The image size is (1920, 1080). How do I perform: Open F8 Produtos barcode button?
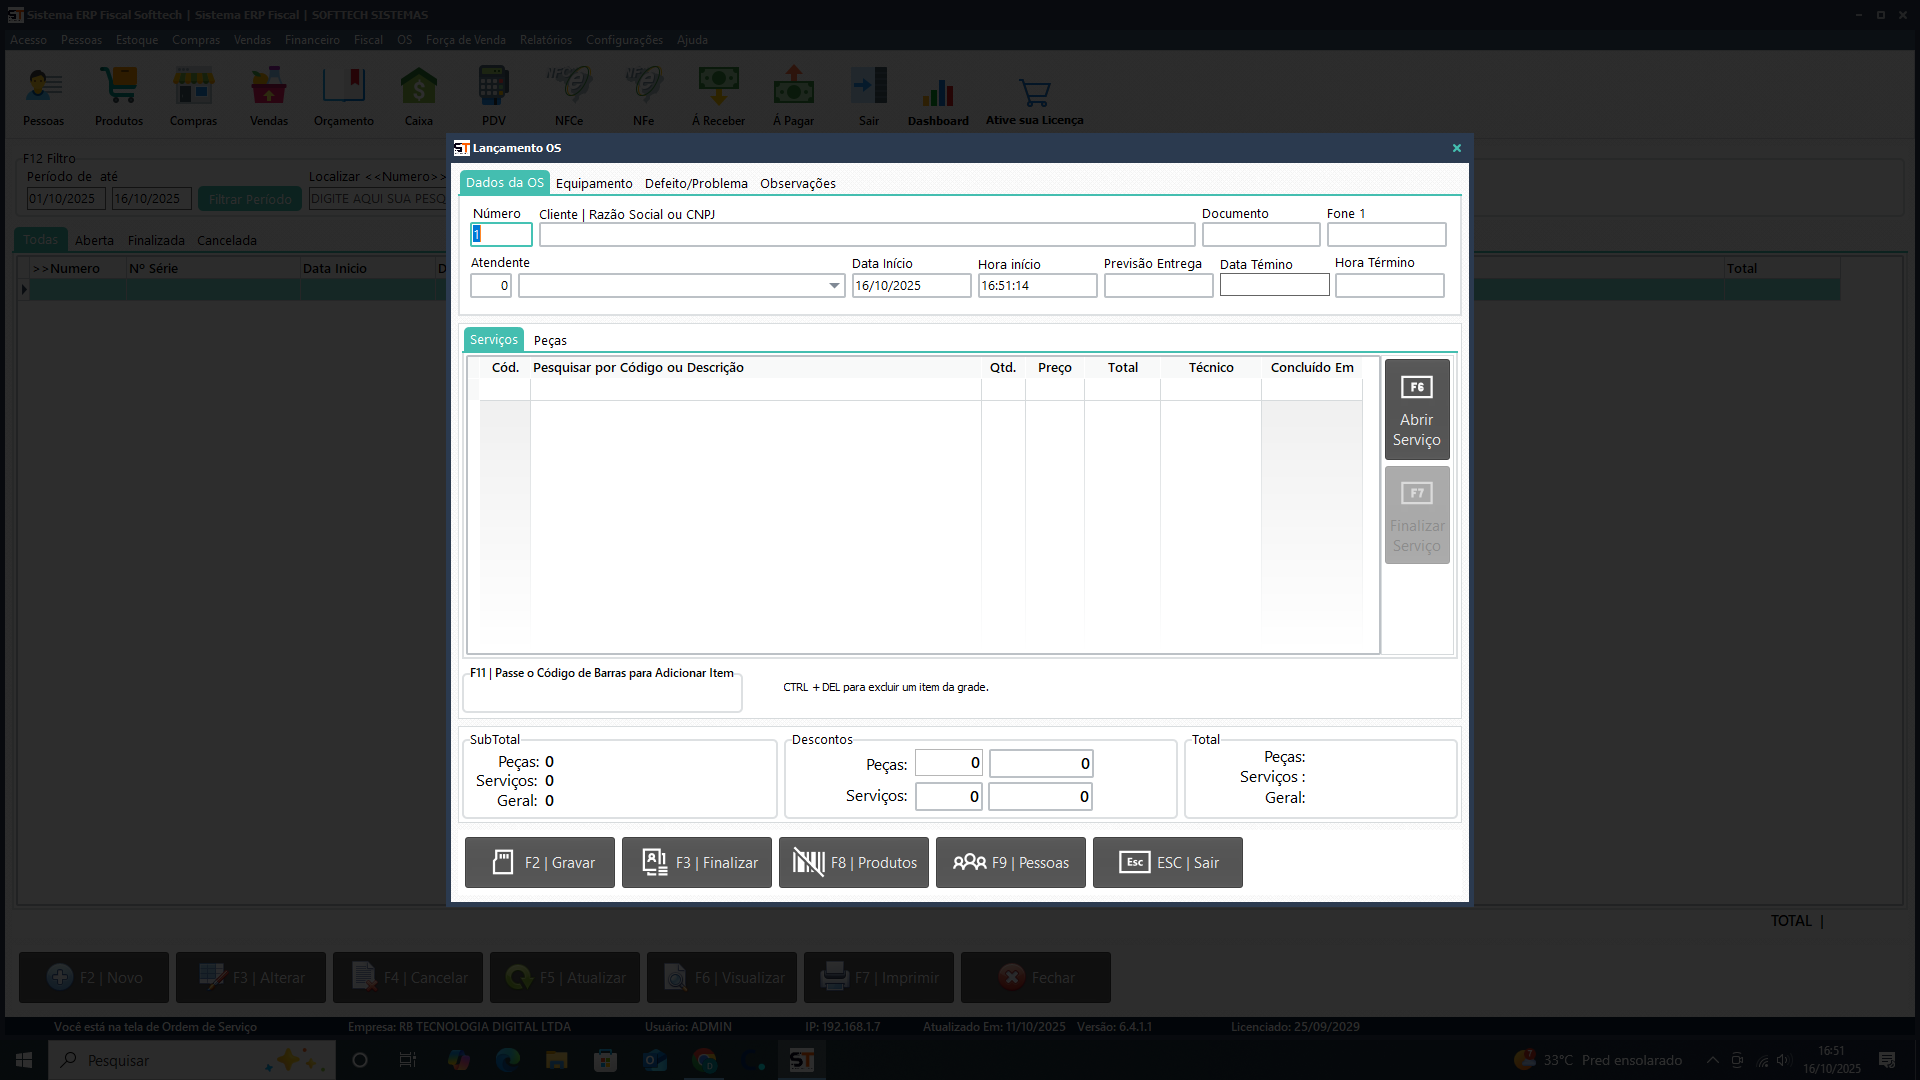coord(854,862)
